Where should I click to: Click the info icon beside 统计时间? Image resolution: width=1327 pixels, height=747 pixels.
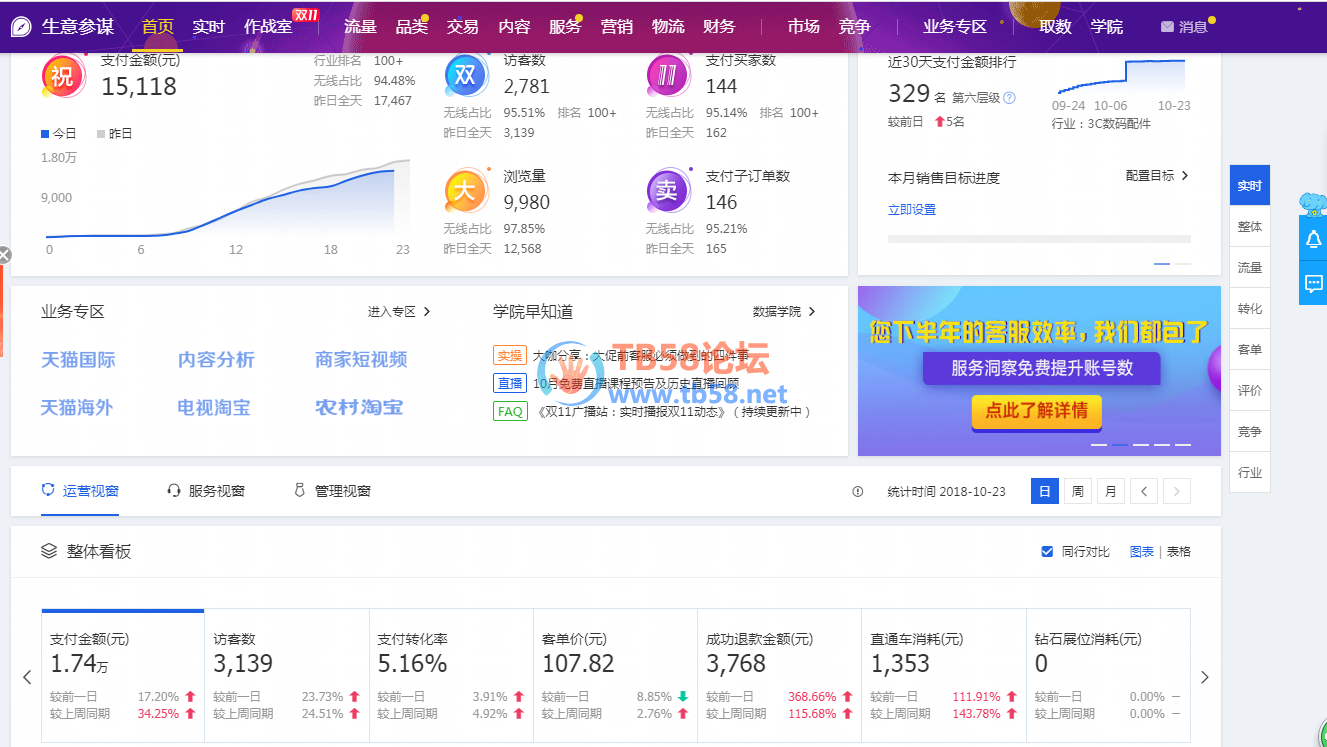[857, 491]
